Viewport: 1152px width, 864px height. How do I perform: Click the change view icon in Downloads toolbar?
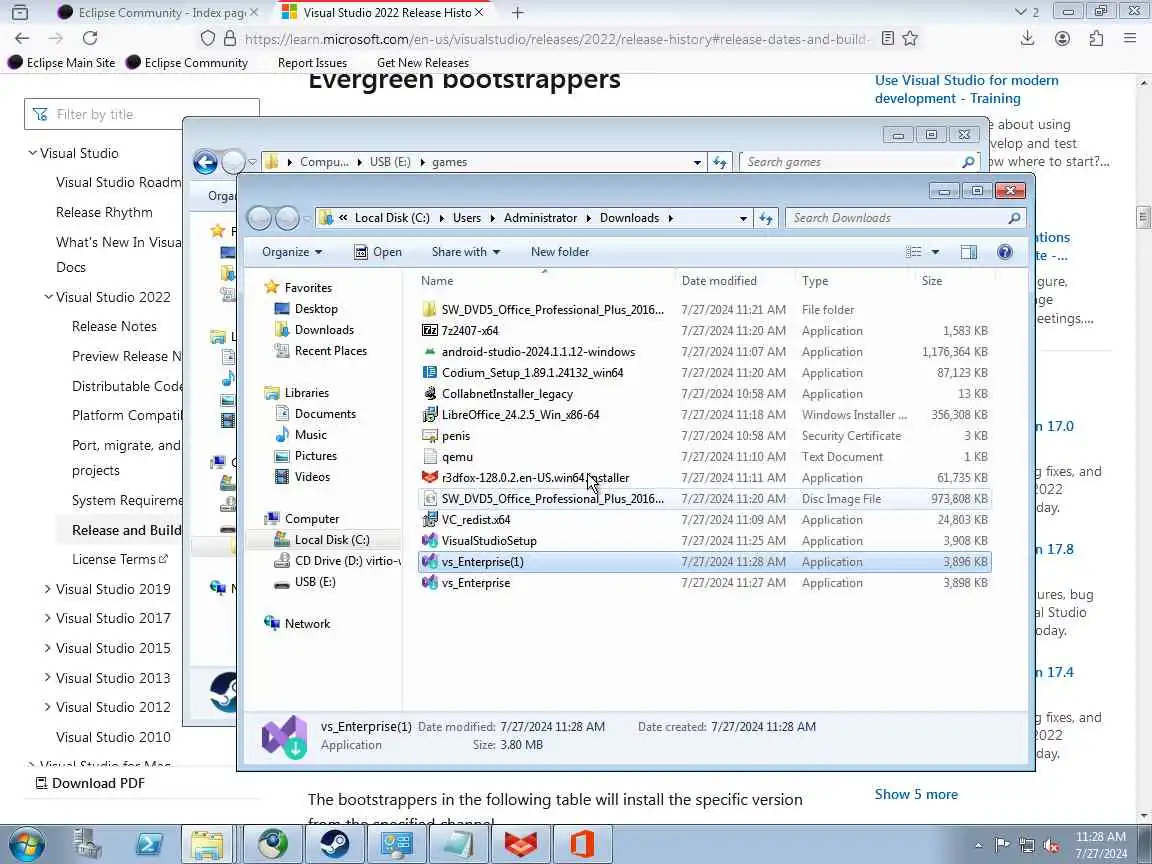point(913,252)
